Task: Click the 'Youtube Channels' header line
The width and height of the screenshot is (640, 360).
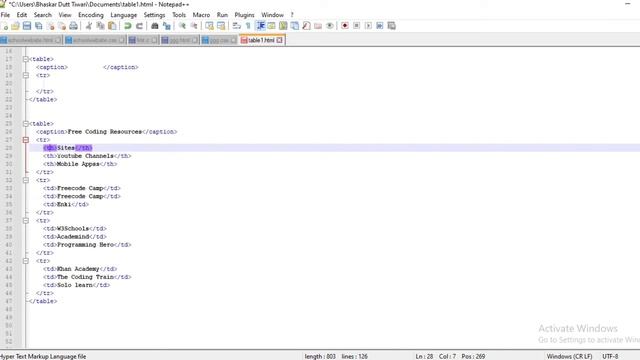Action: (x=87, y=156)
